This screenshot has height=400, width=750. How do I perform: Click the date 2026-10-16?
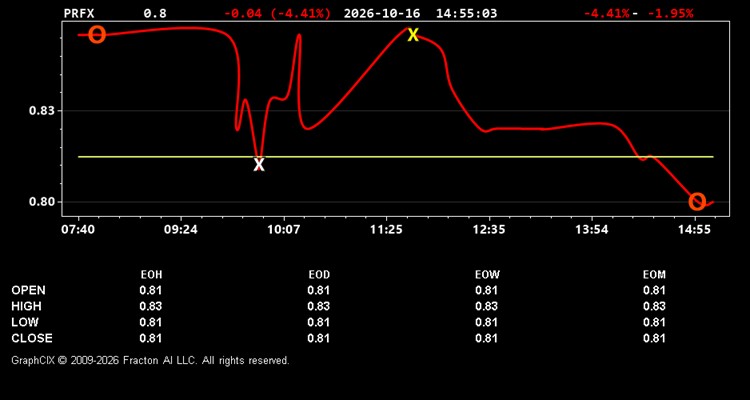point(382,13)
